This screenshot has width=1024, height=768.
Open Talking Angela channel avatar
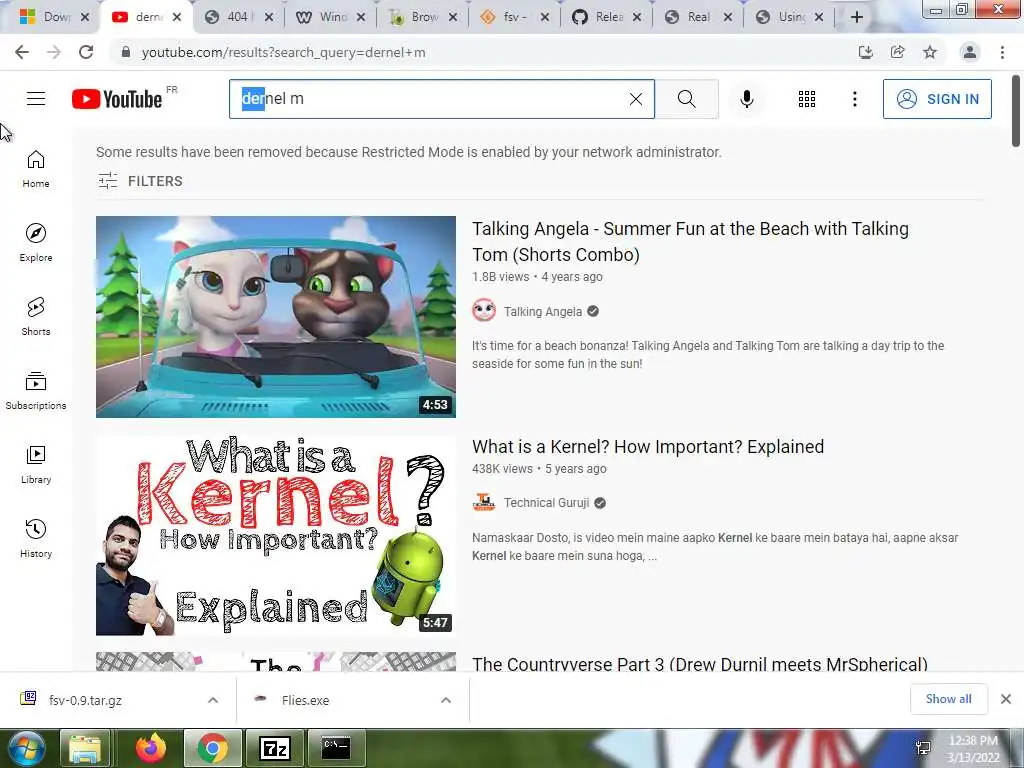(484, 311)
